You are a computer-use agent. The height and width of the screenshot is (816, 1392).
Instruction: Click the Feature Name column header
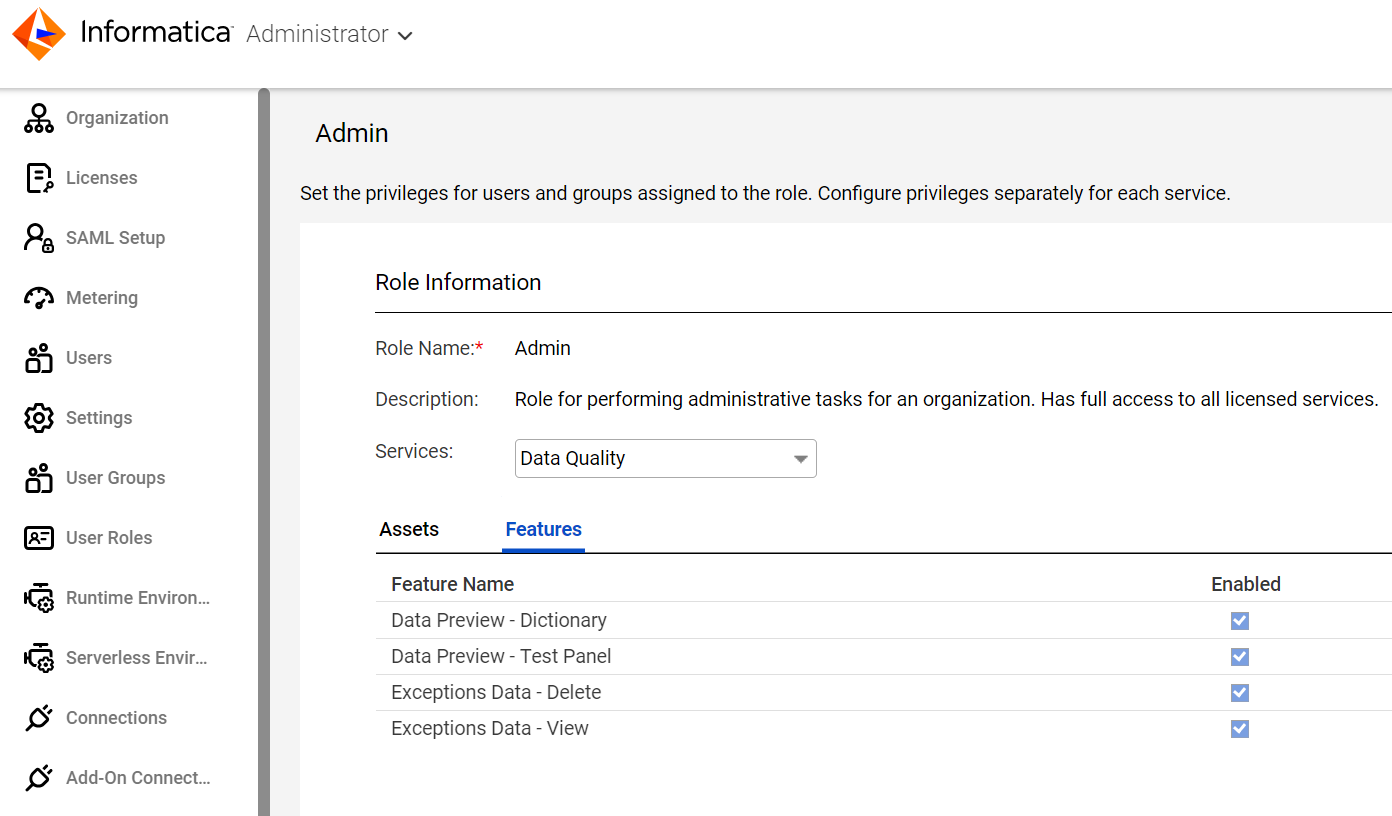click(452, 584)
